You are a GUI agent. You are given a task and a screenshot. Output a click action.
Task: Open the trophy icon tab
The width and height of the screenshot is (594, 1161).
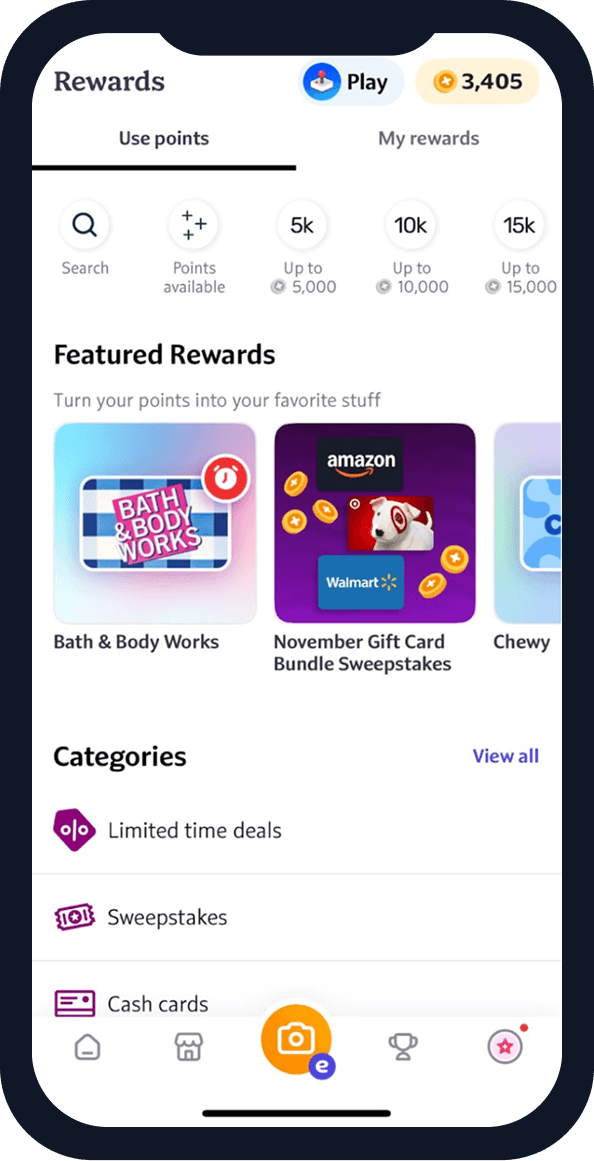404,1047
